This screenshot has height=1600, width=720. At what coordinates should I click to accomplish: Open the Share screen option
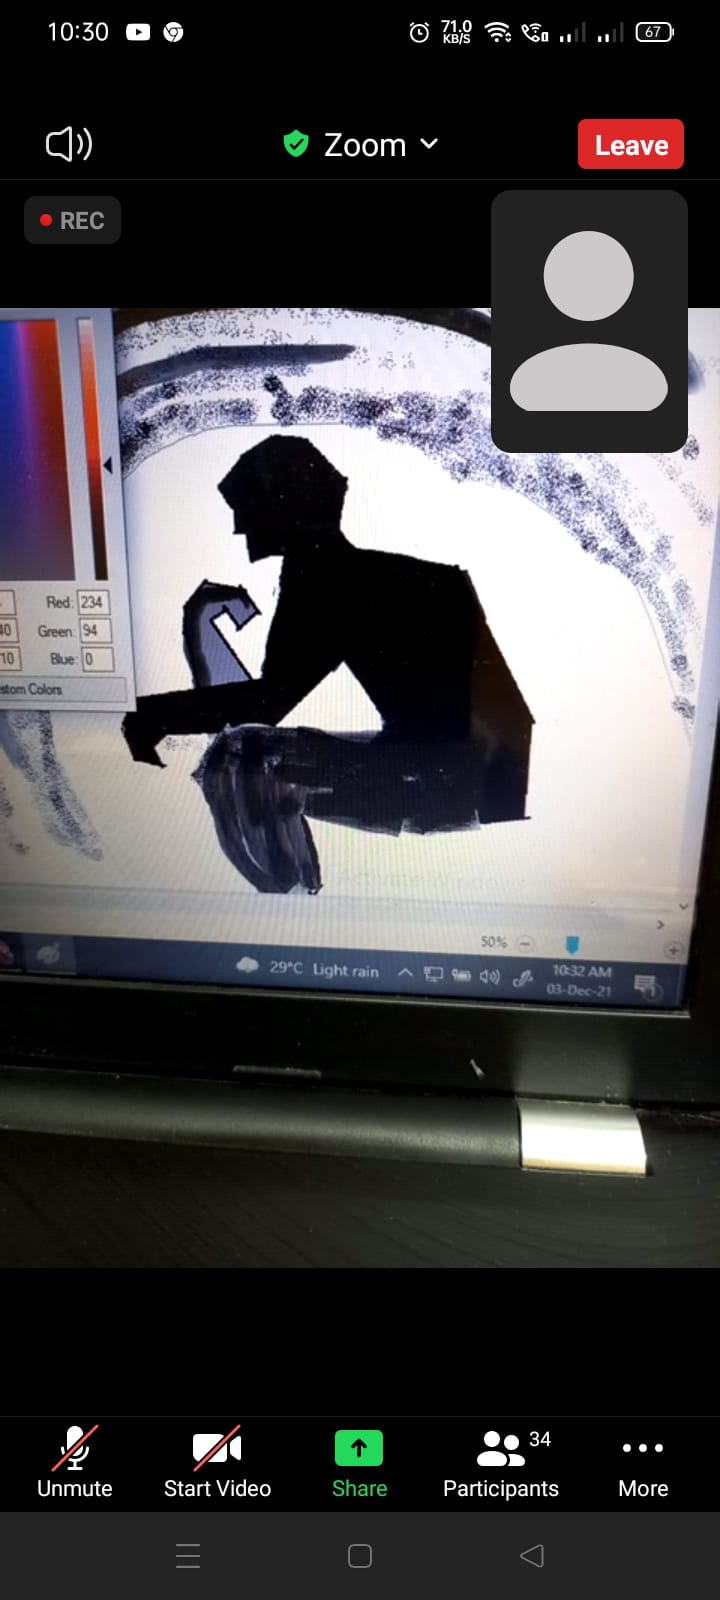(359, 1462)
